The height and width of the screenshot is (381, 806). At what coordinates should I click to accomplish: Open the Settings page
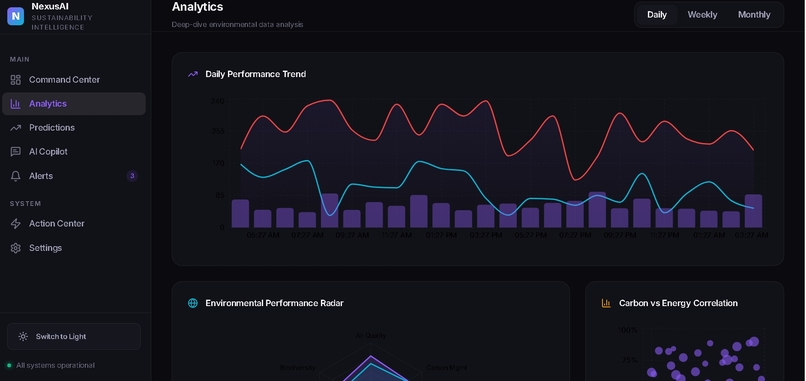74,248
